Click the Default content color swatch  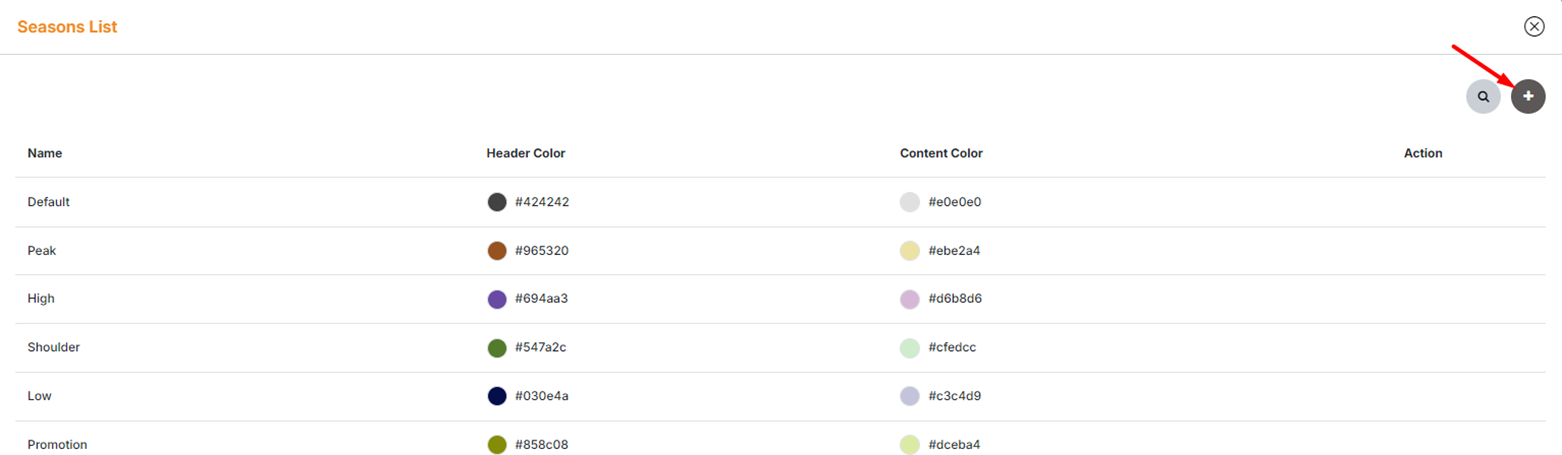tap(910, 202)
